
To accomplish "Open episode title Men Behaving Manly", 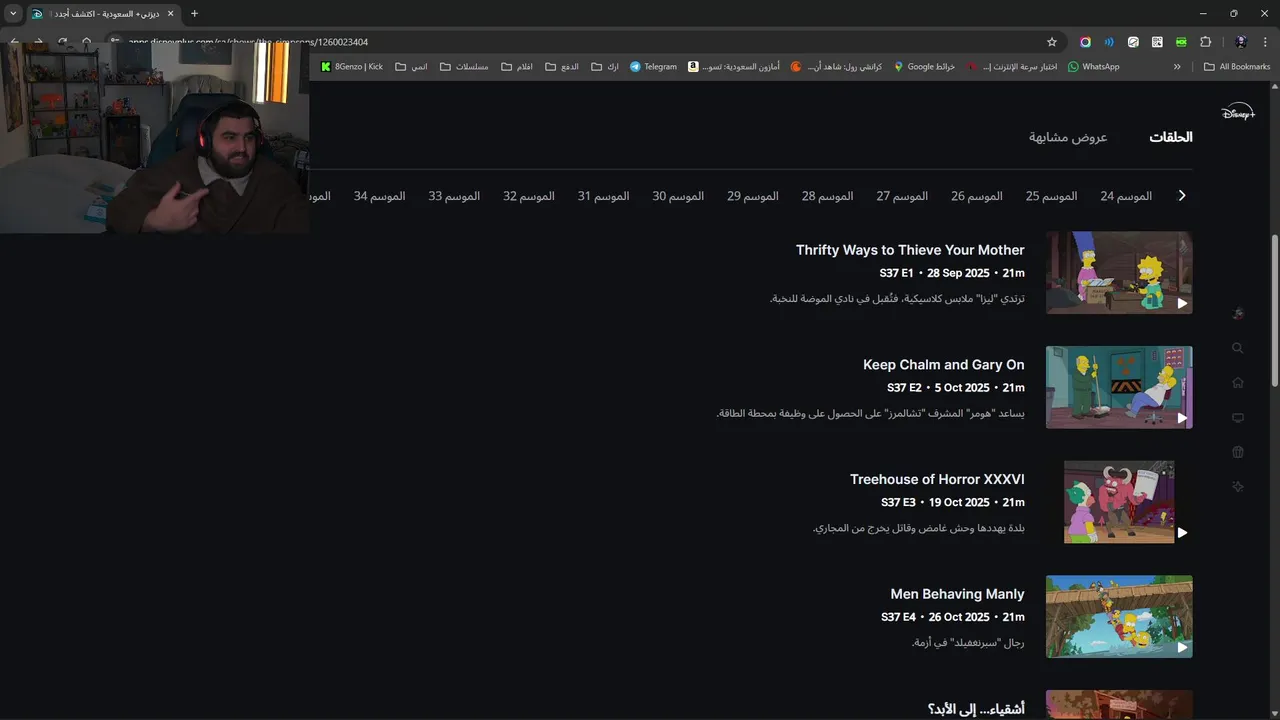I will tap(957, 594).
